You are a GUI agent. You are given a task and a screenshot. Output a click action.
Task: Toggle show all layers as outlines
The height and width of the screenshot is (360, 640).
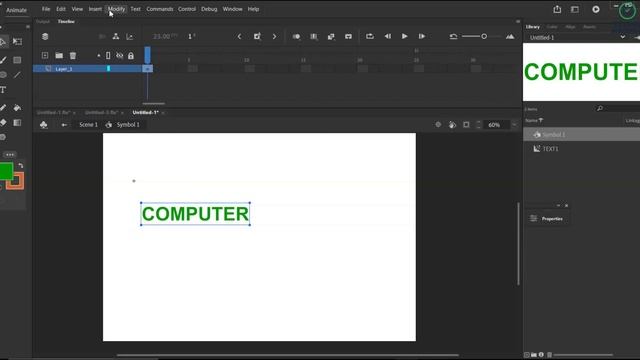[108, 56]
